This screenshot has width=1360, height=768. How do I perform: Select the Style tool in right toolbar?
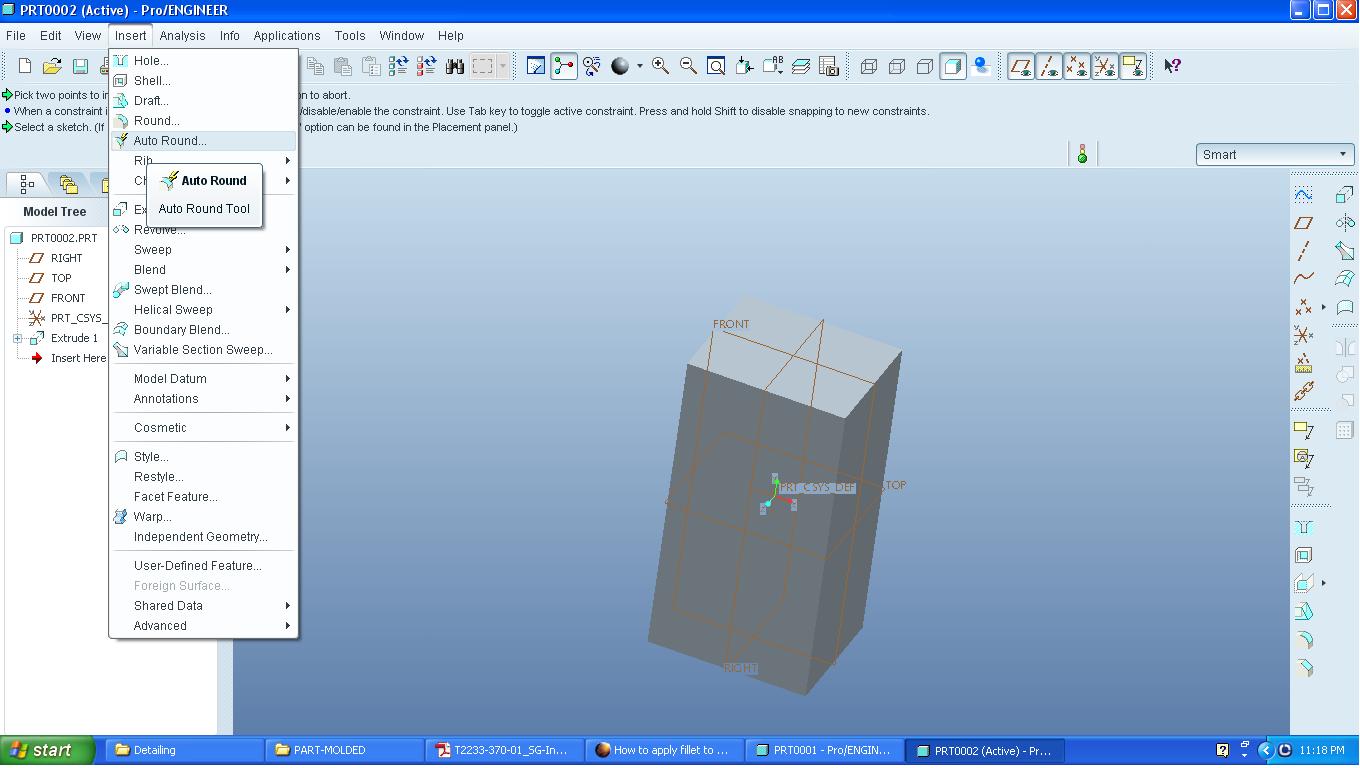[x=1344, y=307]
